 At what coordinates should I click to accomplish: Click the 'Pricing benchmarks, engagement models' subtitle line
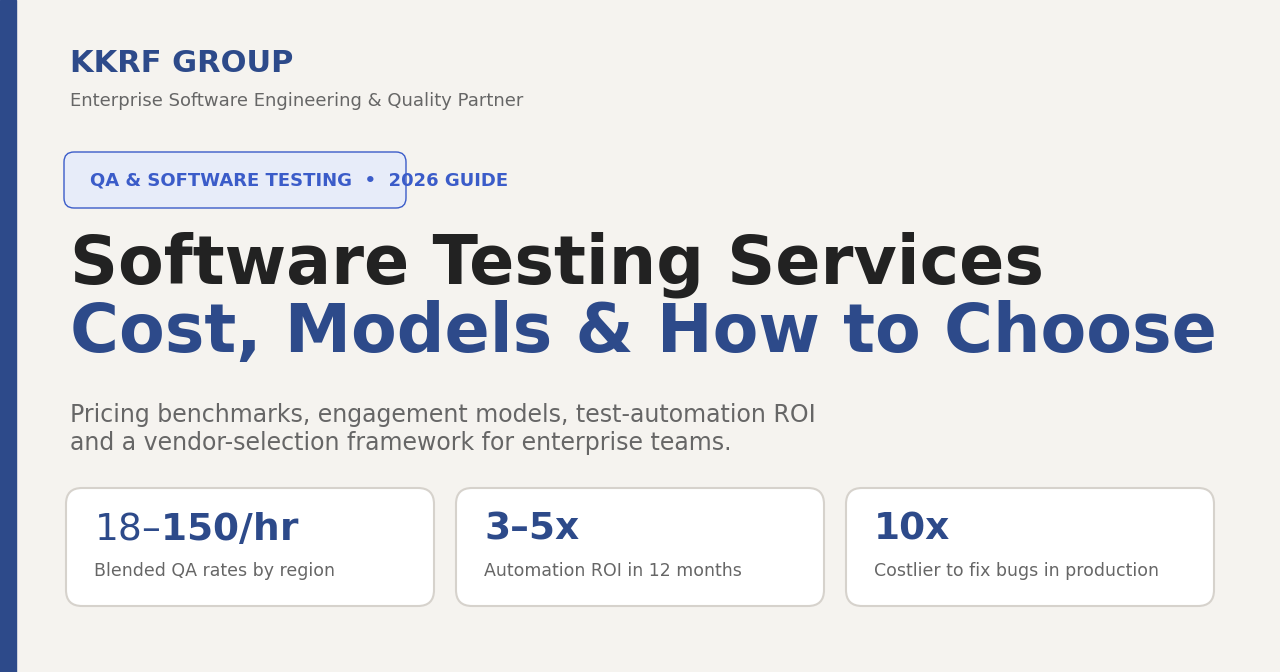[x=442, y=415]
